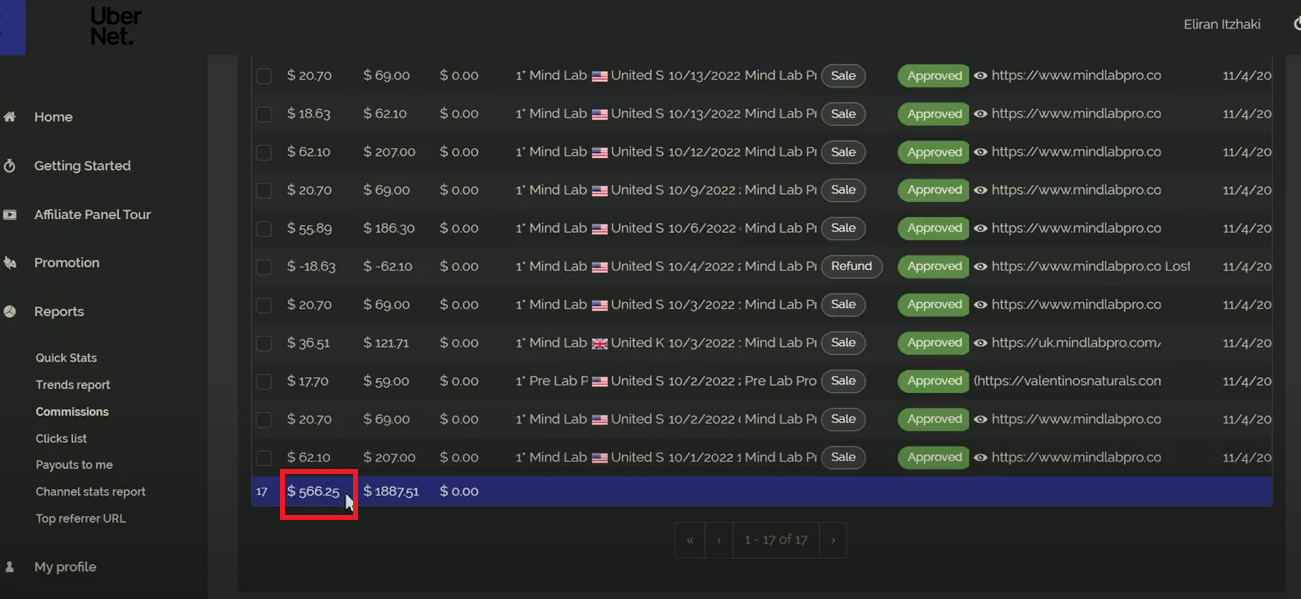This screenshot has height=599, width=1301.
Task: Click the US flag on the $55.89 row
Action: tap(600, 229)
